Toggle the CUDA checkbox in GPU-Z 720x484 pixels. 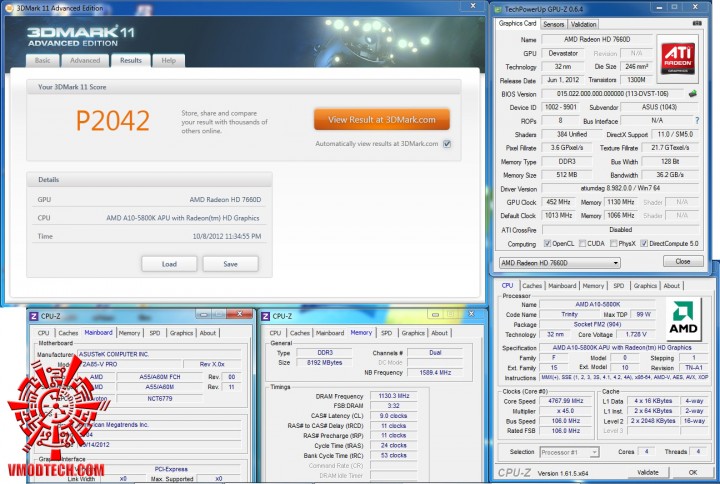(x=582, y=243)
